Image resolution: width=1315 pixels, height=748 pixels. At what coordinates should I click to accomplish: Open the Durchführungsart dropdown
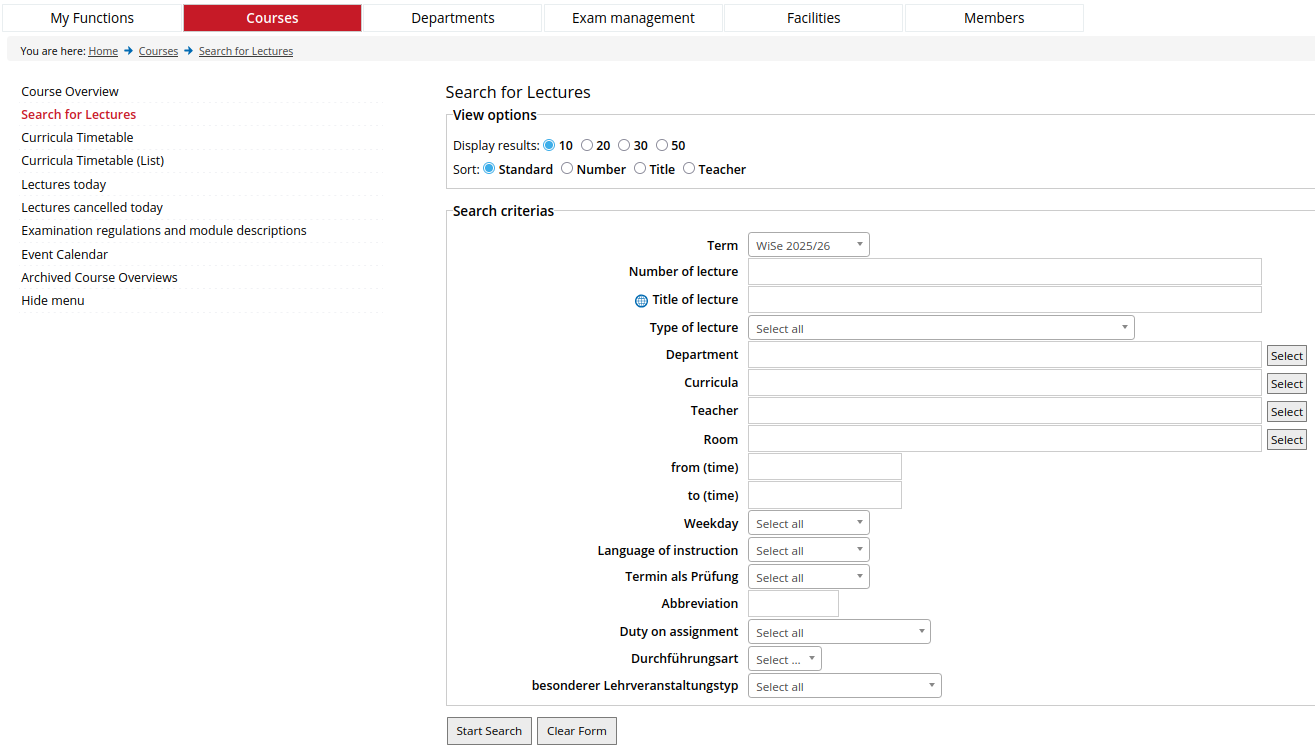pos(784,658)
